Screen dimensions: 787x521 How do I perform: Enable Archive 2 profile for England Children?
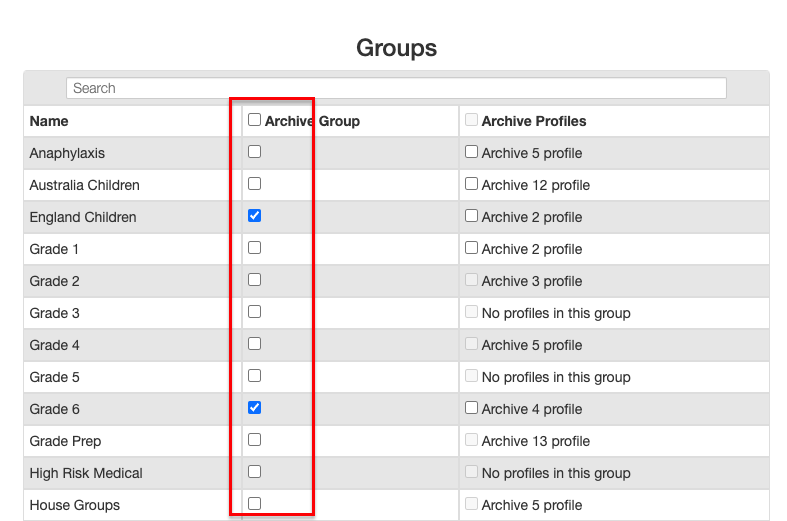[x=472, y=216]
